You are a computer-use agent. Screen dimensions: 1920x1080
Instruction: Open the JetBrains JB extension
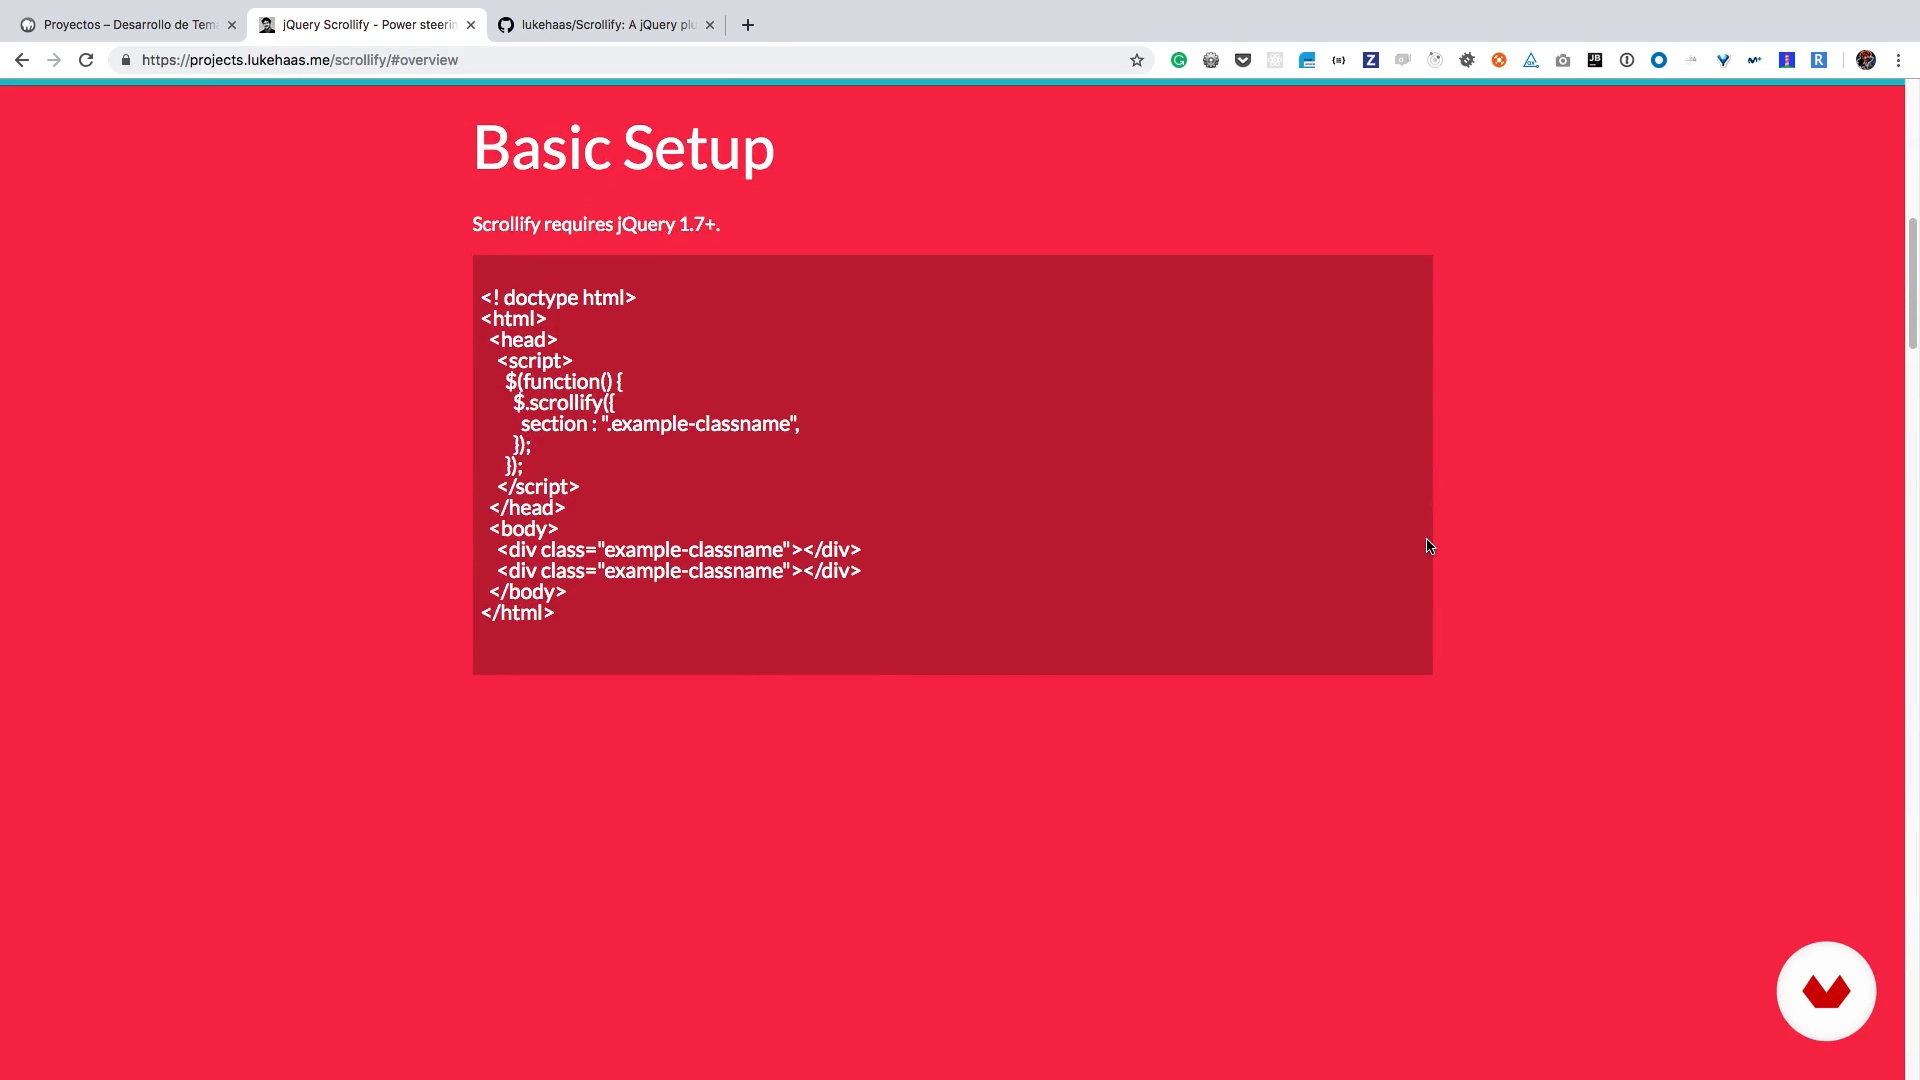click(1595, 60)
